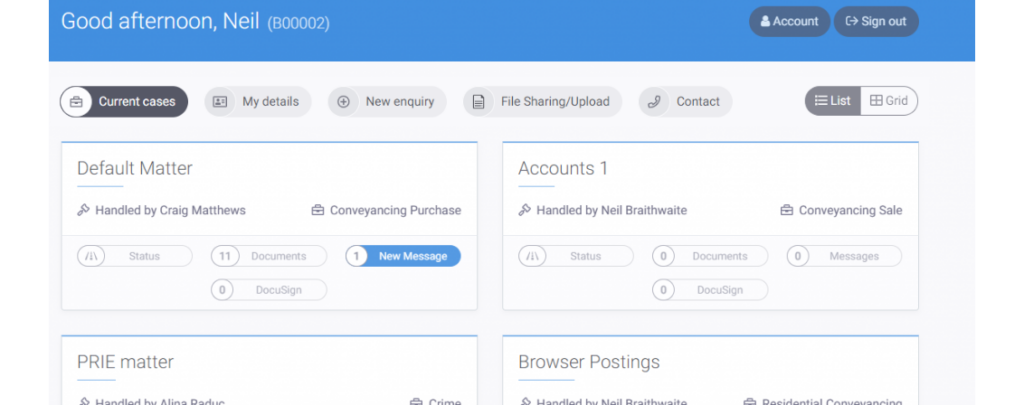Click 'Conveyancing Purchase' text

395,210
